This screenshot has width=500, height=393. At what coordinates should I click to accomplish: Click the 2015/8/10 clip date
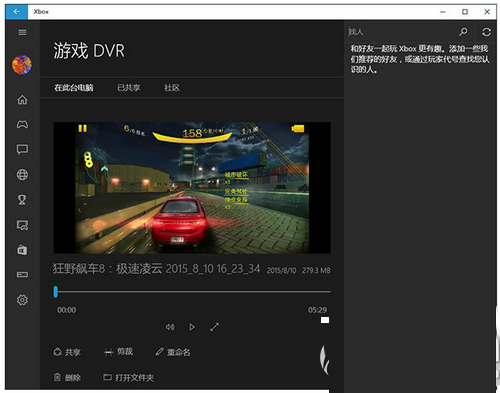pyautogui.click(x=281, y=270)
